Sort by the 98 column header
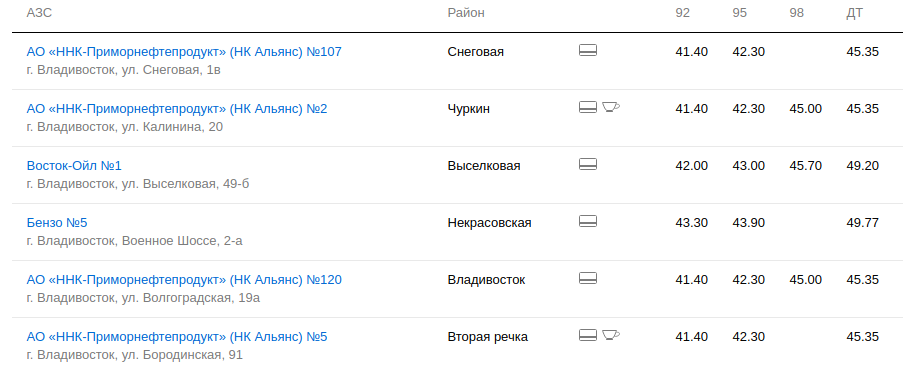The height and width of the screenshot is (370, 903). click(796, 13)
